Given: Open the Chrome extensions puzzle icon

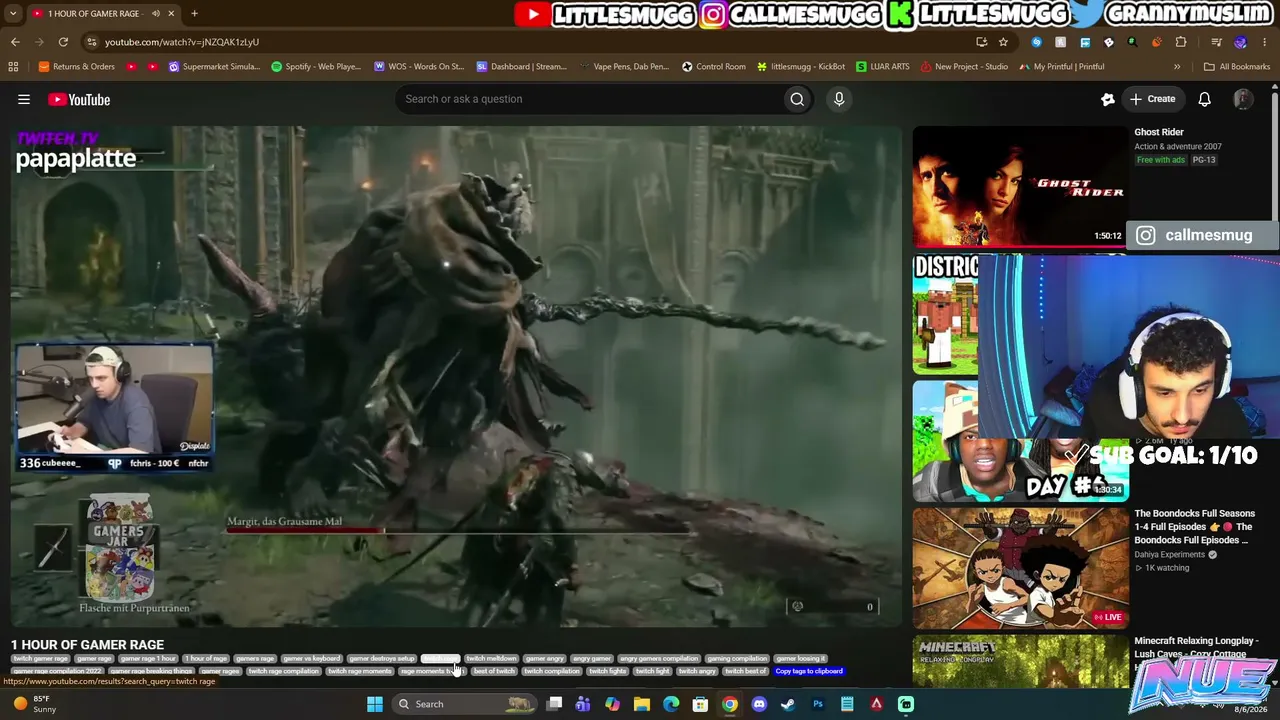Looking at the screenshot, I should tap(1181, 42).
